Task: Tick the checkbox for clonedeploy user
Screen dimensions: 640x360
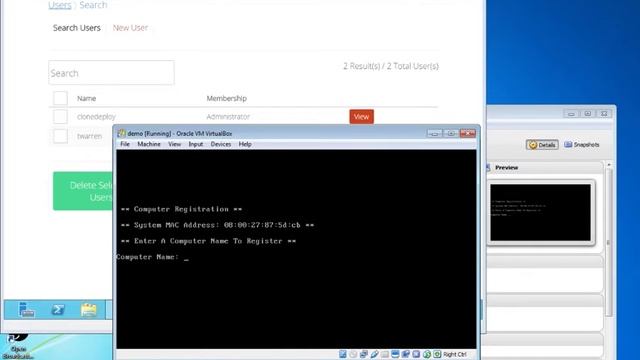Action: pyautogui.click(x=60, y=116)
